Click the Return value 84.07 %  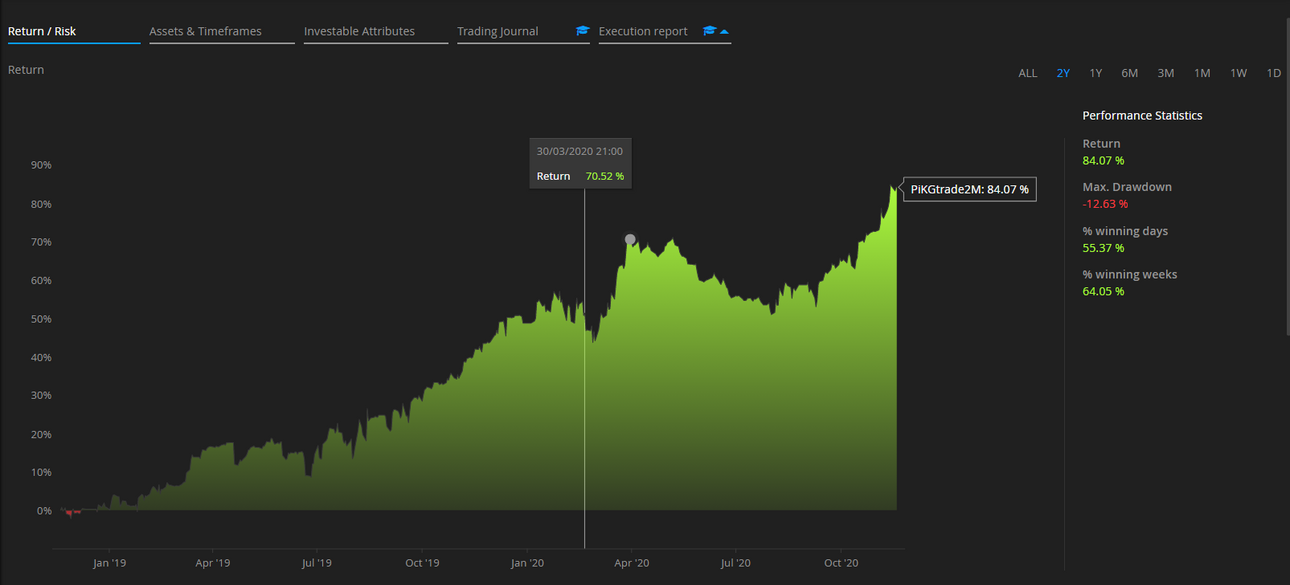tap(1104, 160)
